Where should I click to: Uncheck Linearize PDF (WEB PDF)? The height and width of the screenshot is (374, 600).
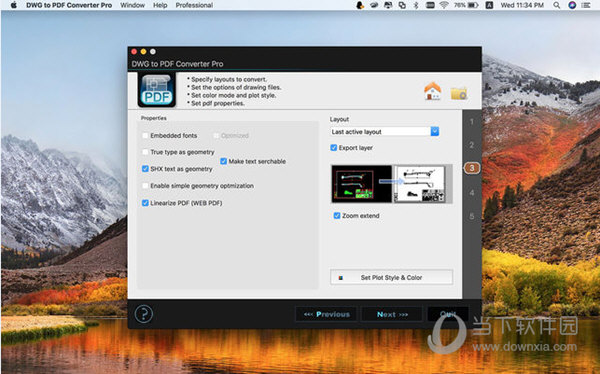click(145, 203)
